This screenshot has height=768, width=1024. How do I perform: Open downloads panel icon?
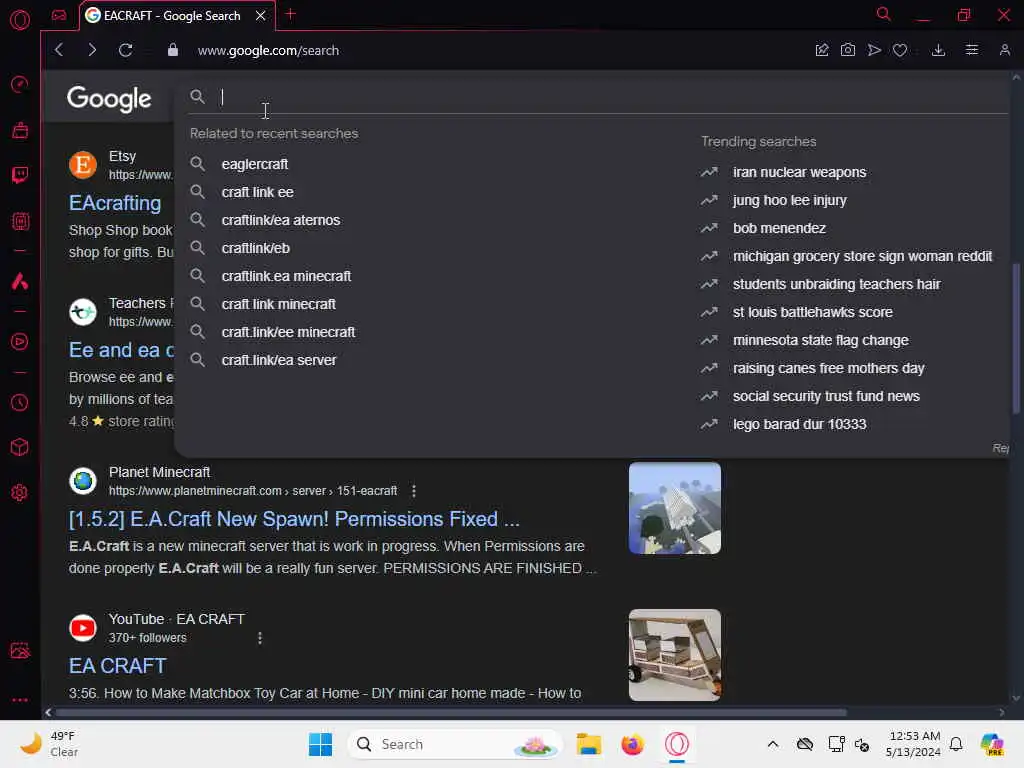click(x=938, y=50)
